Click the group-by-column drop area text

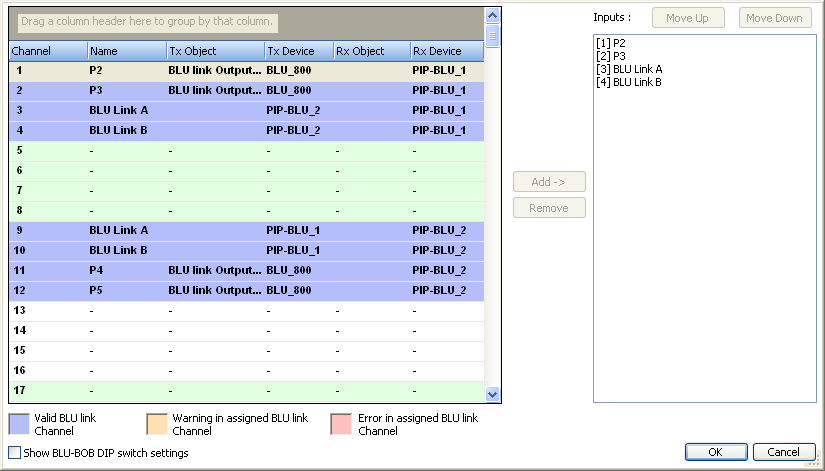[147, 22]
